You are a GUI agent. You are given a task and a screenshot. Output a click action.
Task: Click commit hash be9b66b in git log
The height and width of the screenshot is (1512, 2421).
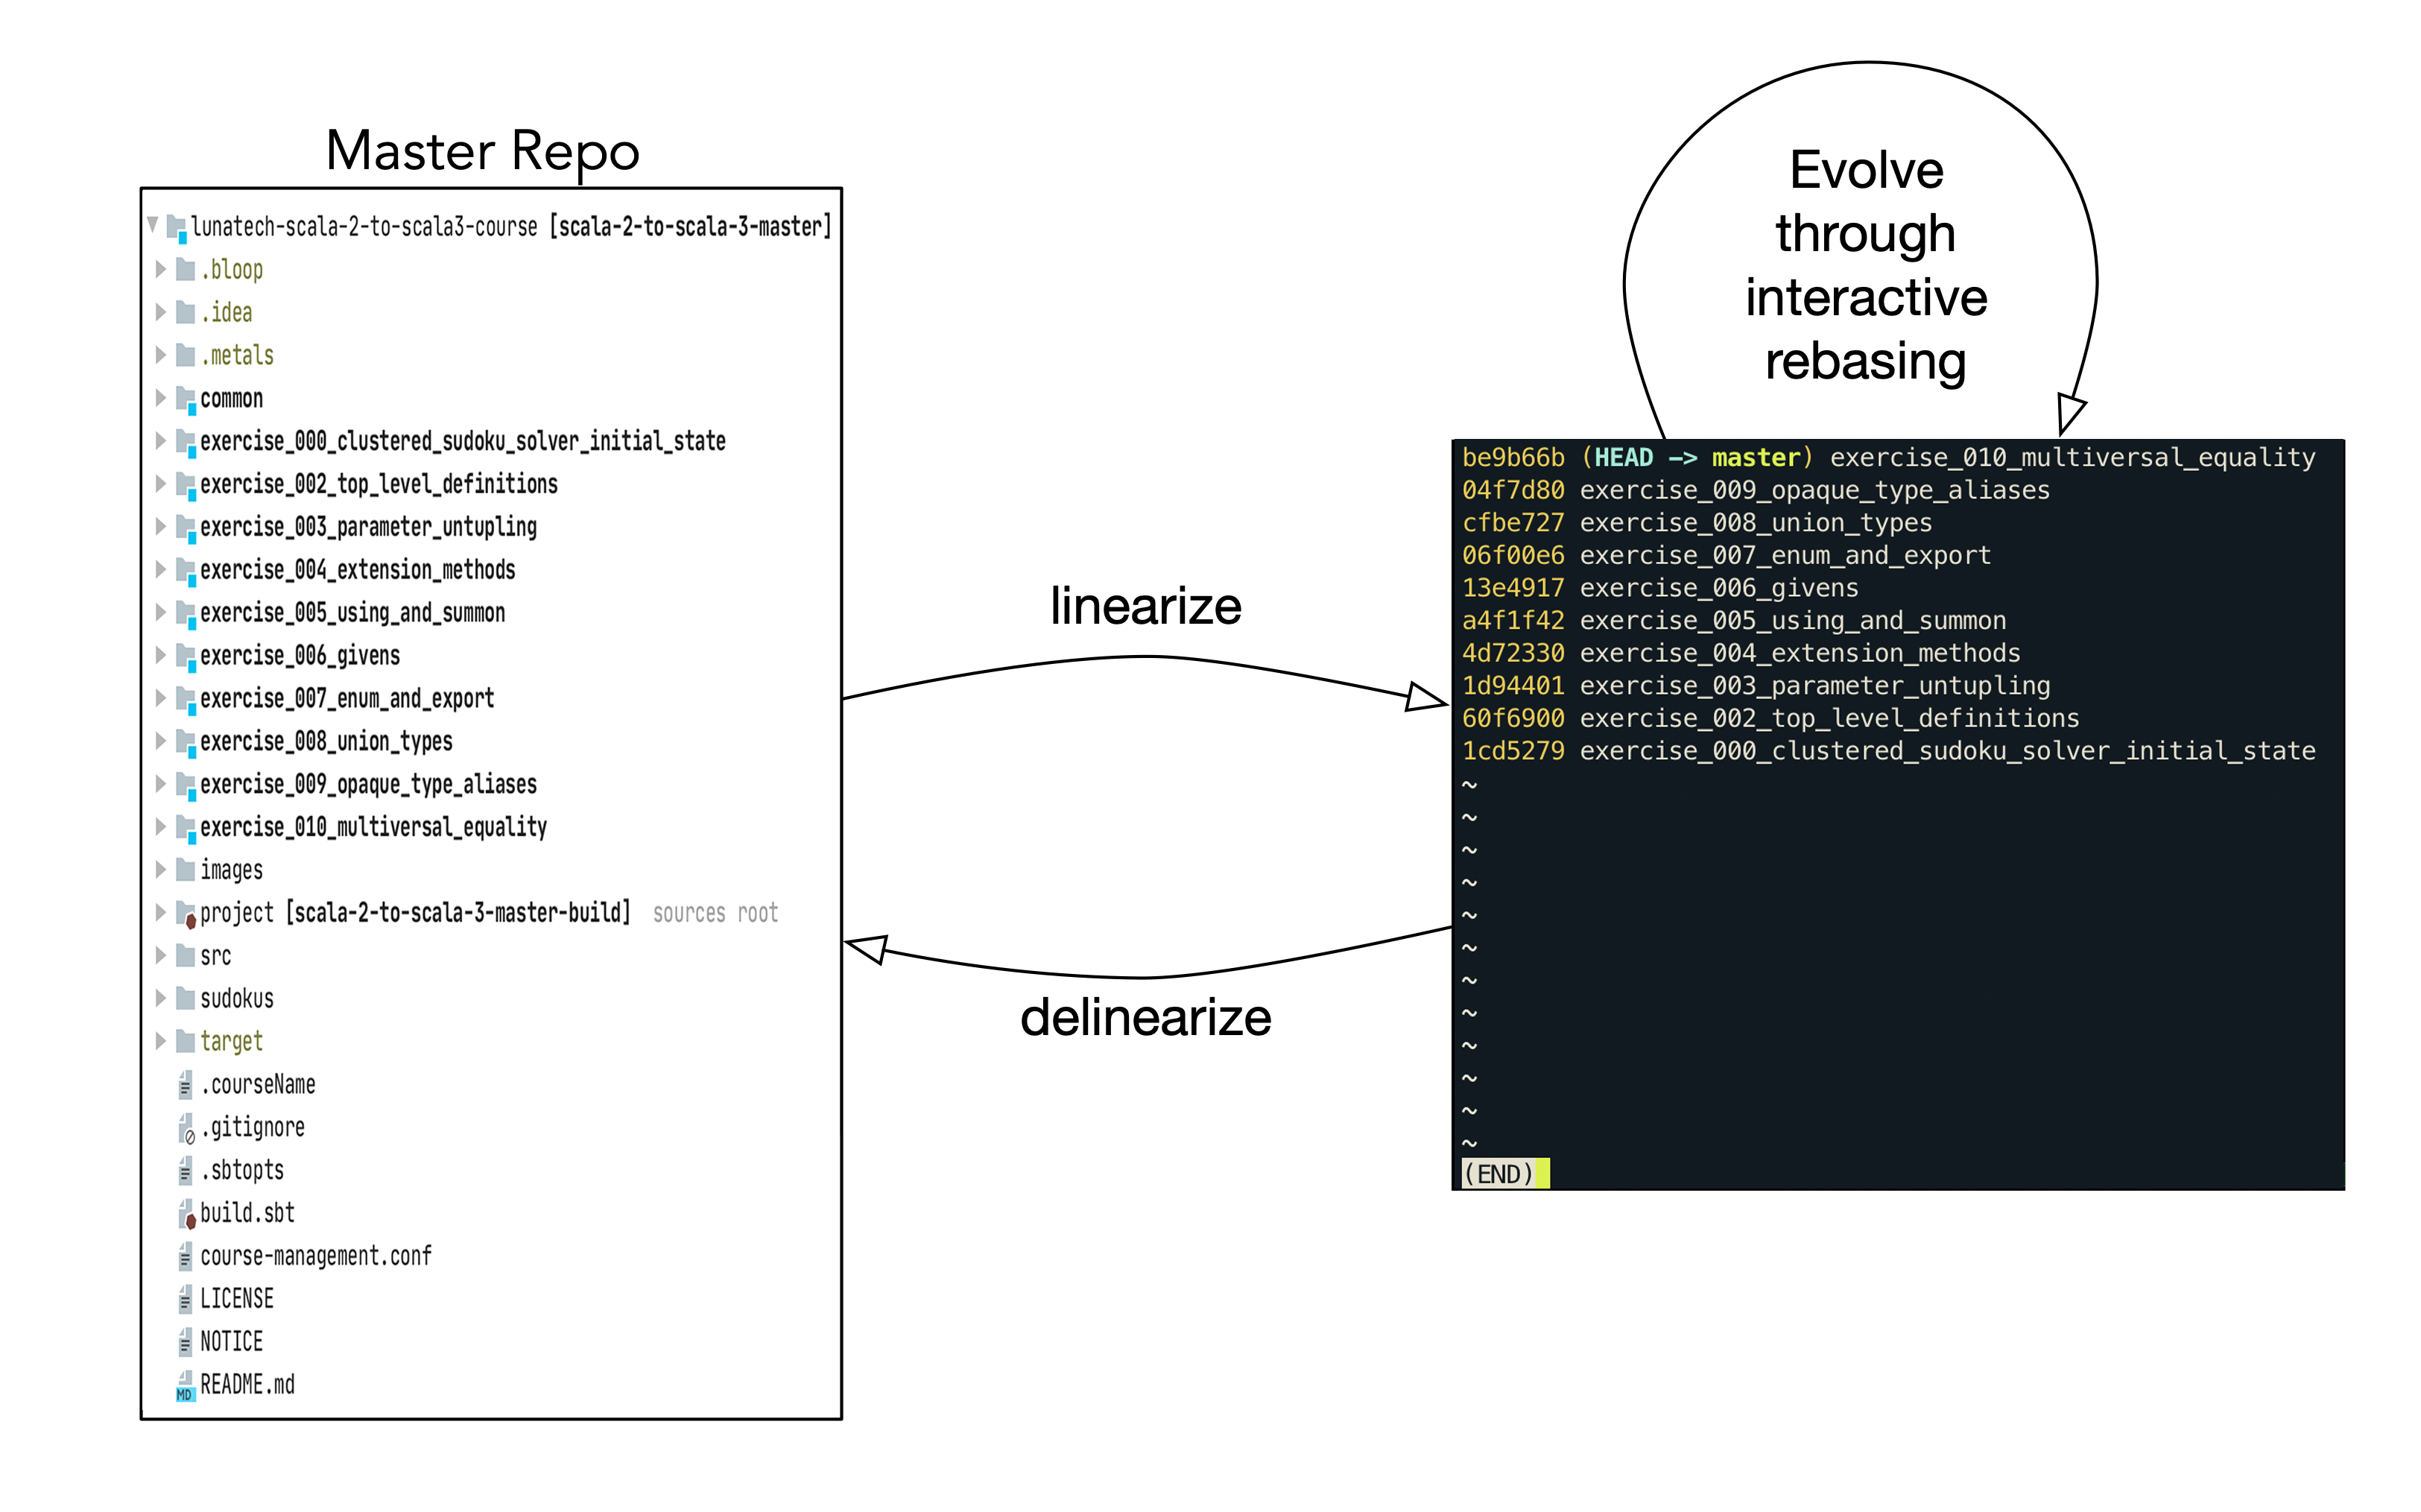[1512, 458]
